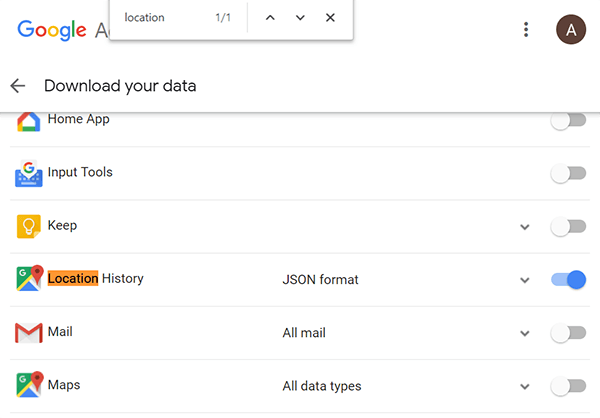Click the Input Tools keyboard icon
The image size is (600, 418).
(28, 173)
